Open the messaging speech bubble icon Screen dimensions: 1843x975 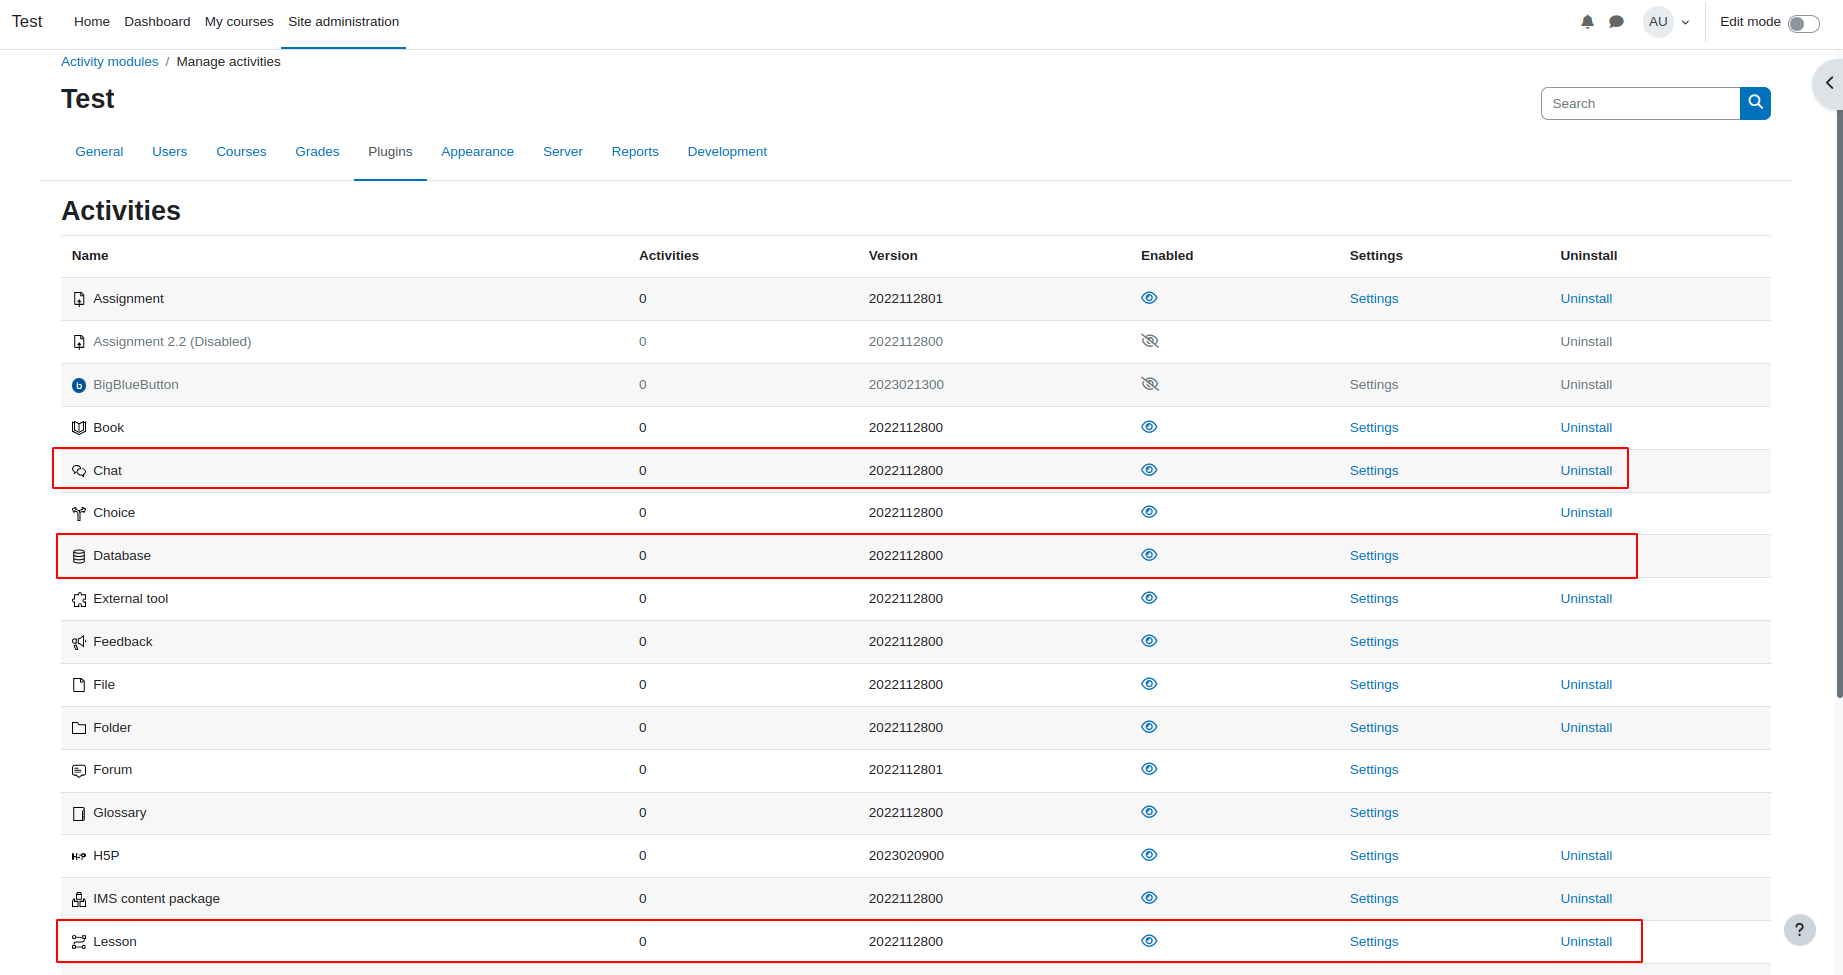[1616, 22]
